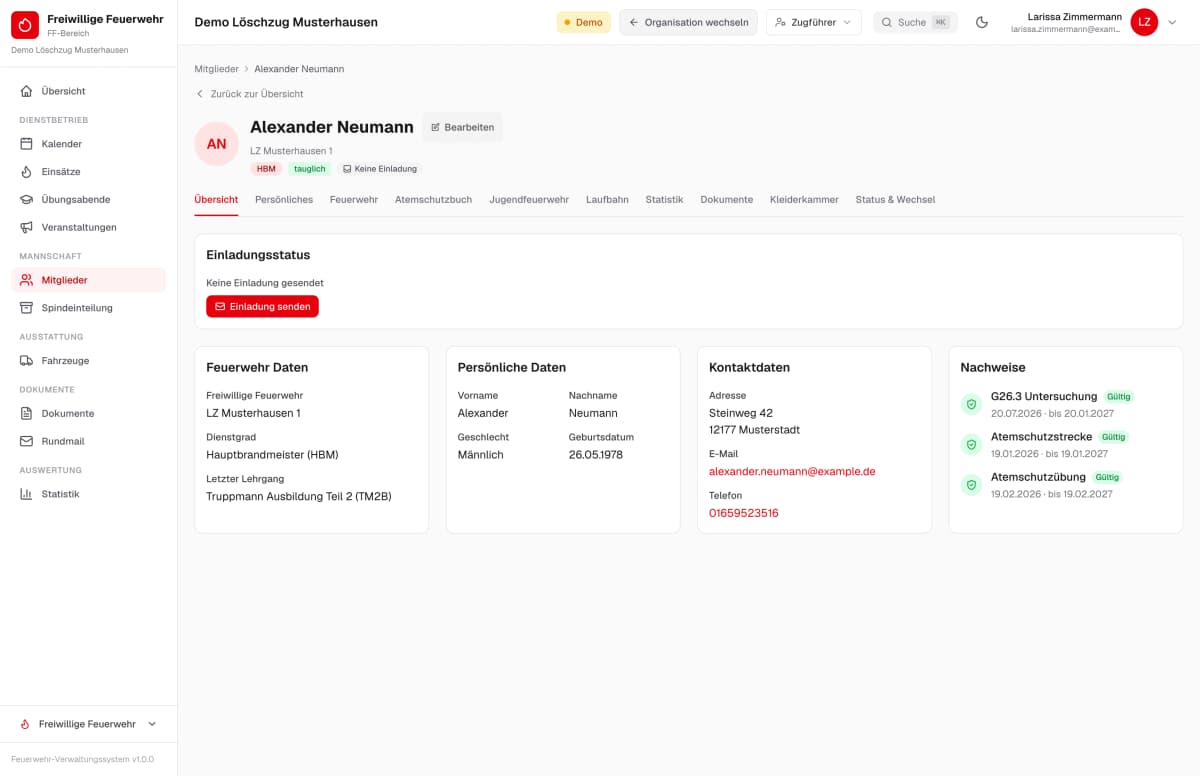Click the yellow Demo badge
Image resolution: width=1200 pixels, height=776 pixels.
pos(583,22)
